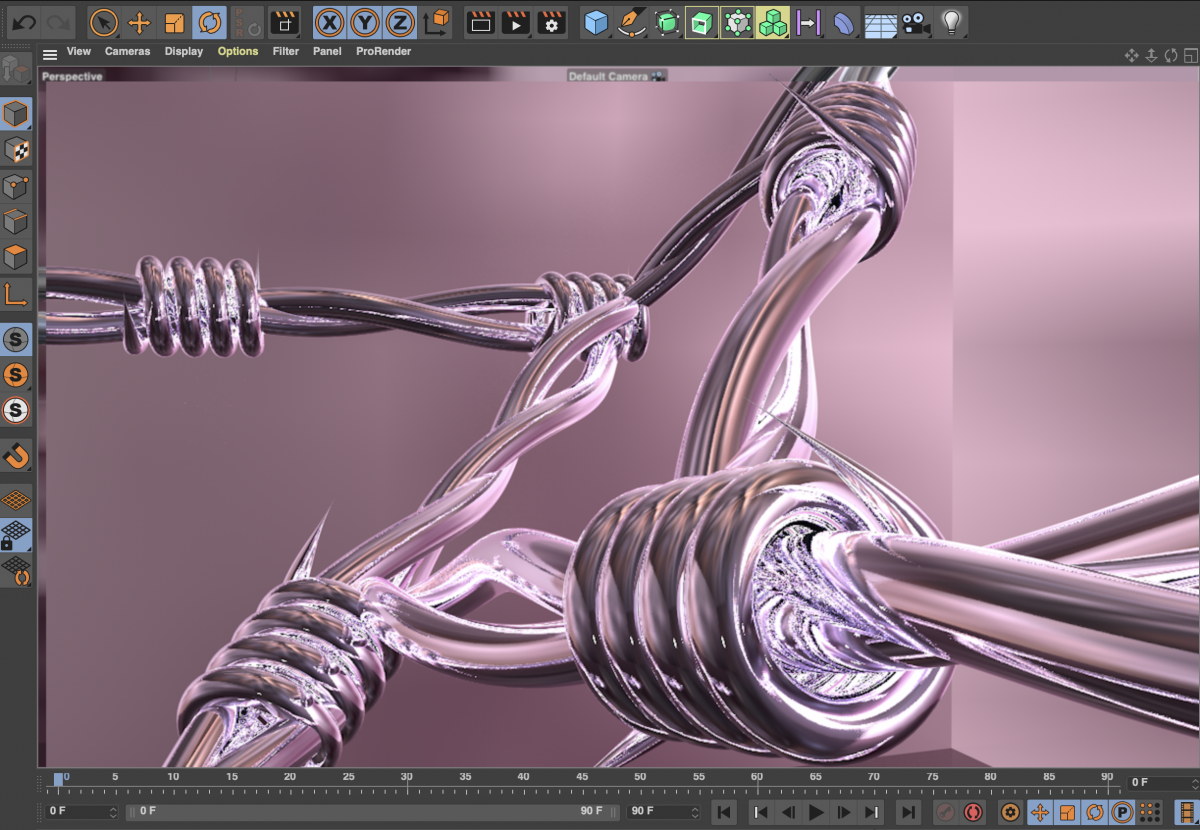Step the 90 F end frame field
This screenshot has height=830, width=1200.
[694, 812]
